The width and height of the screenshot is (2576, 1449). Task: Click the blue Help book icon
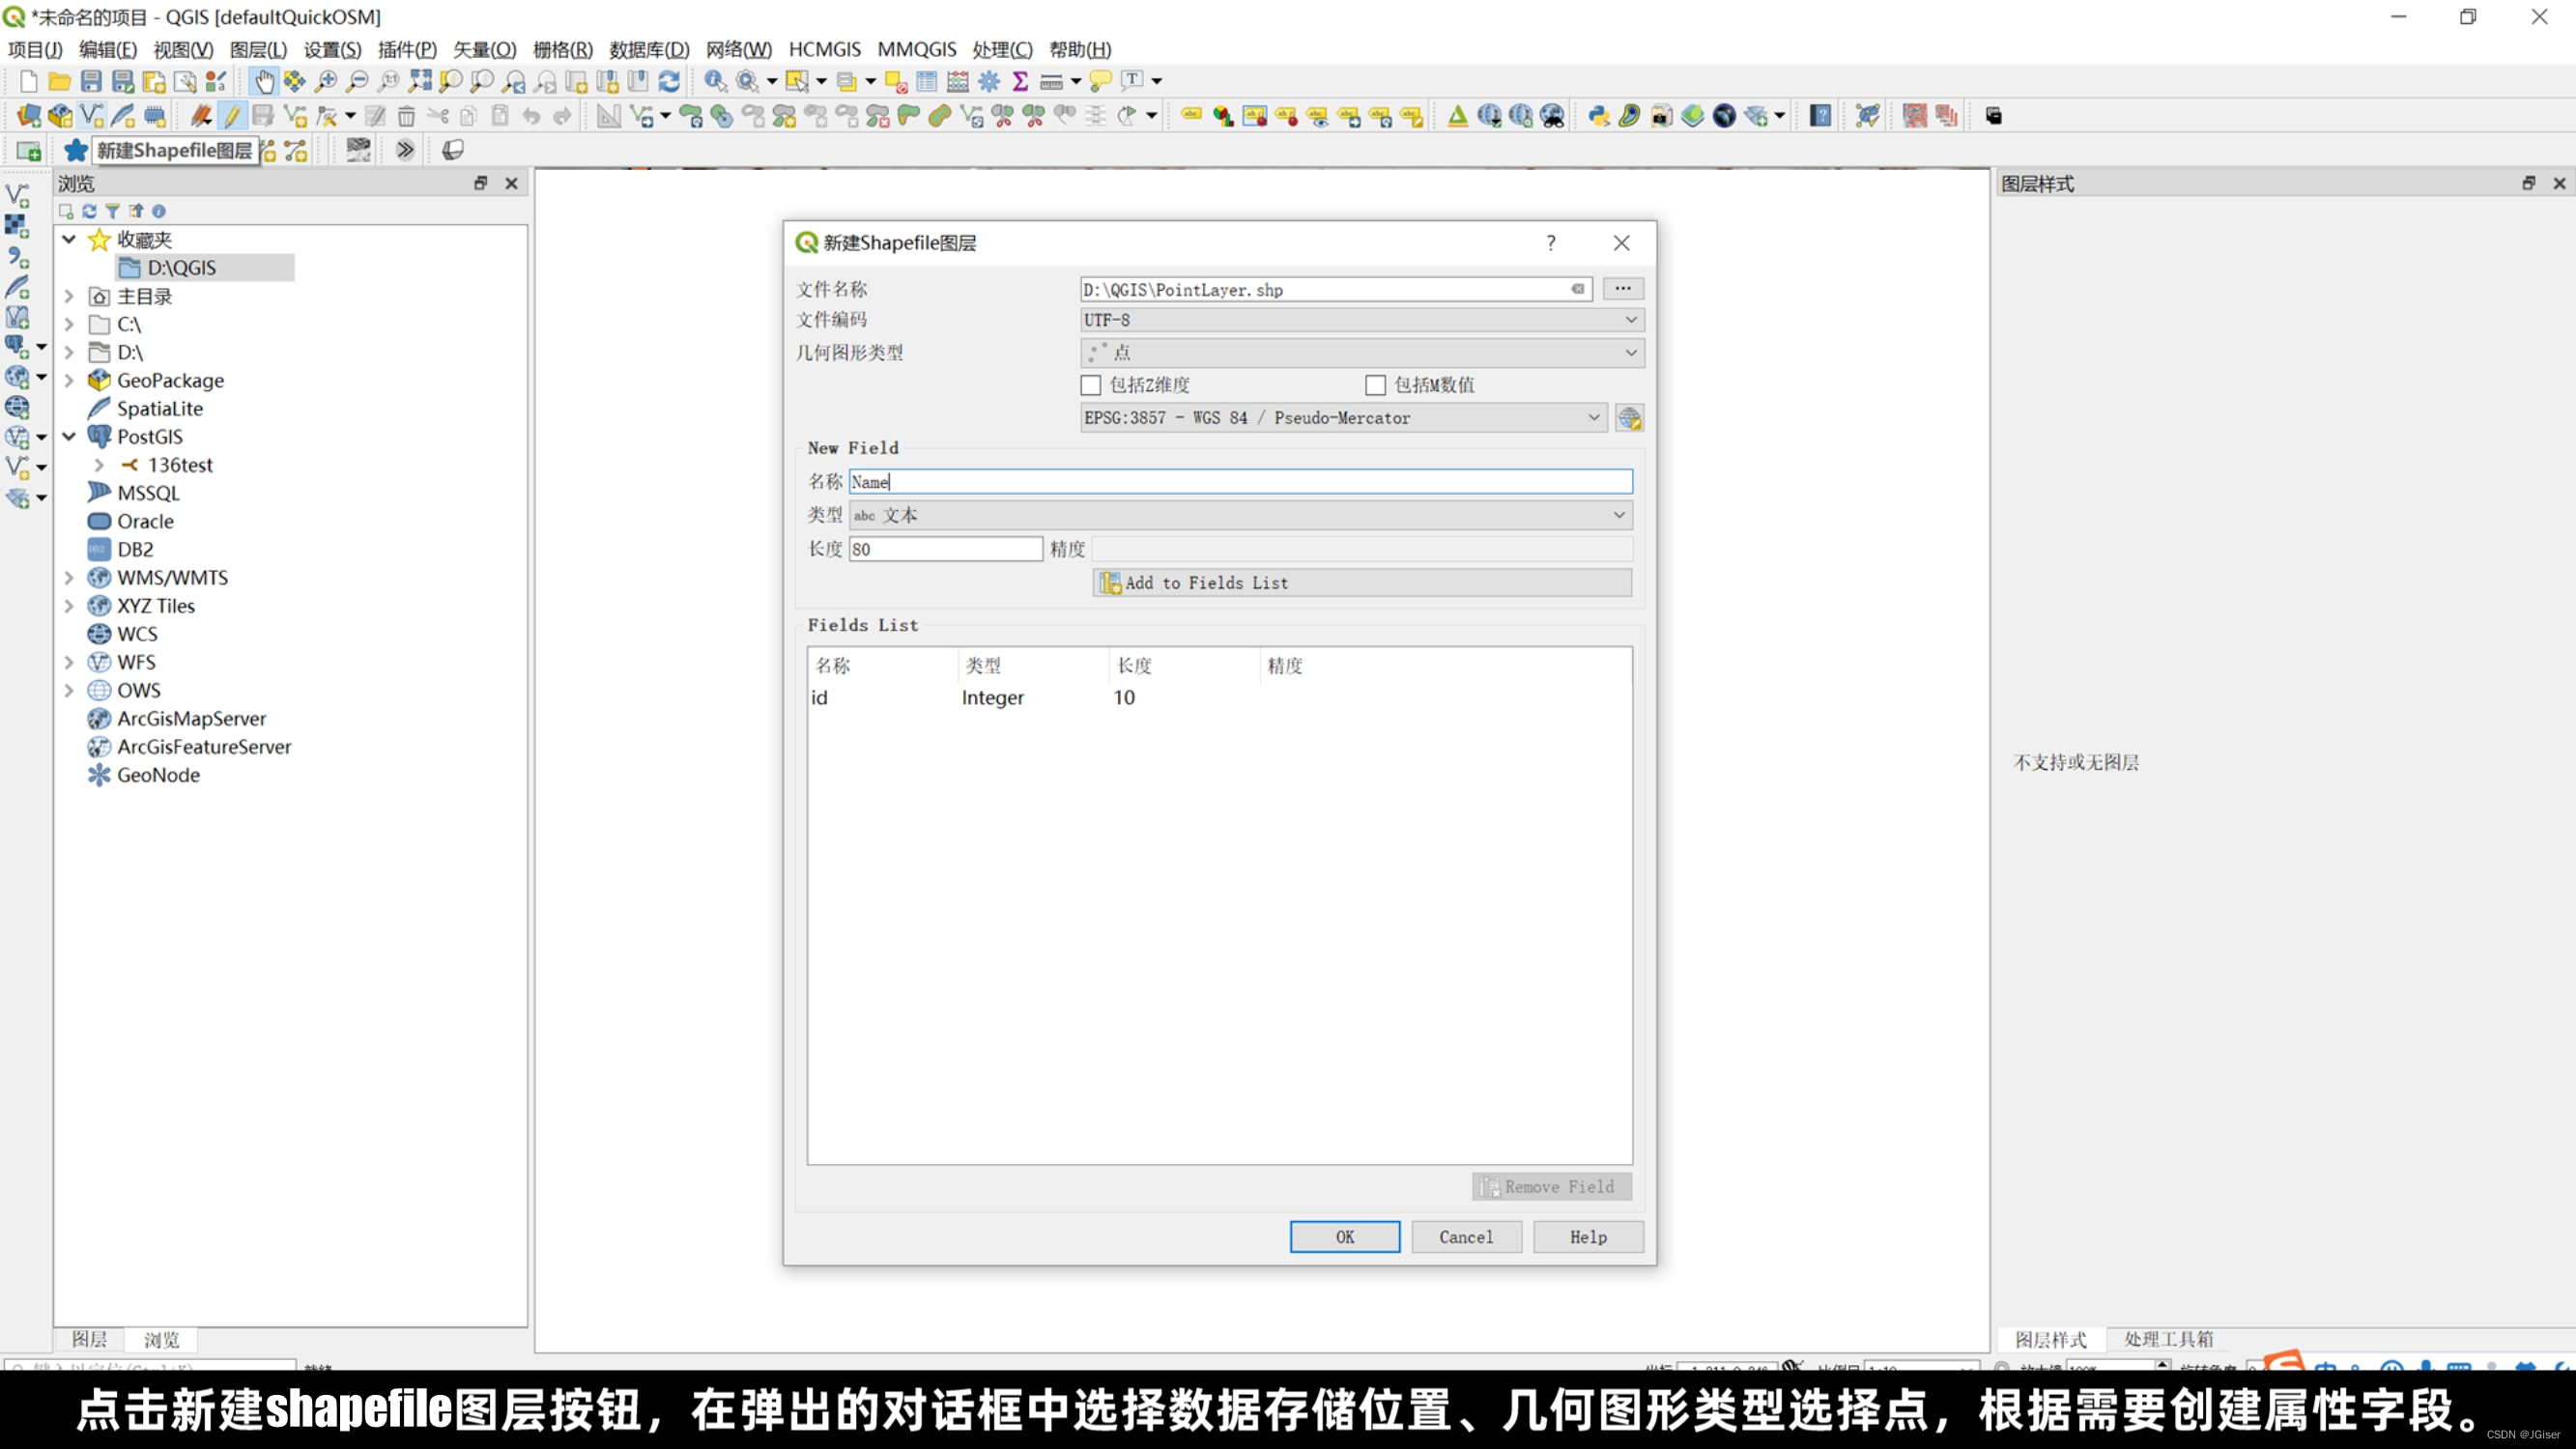click(x=1820, y=116)
